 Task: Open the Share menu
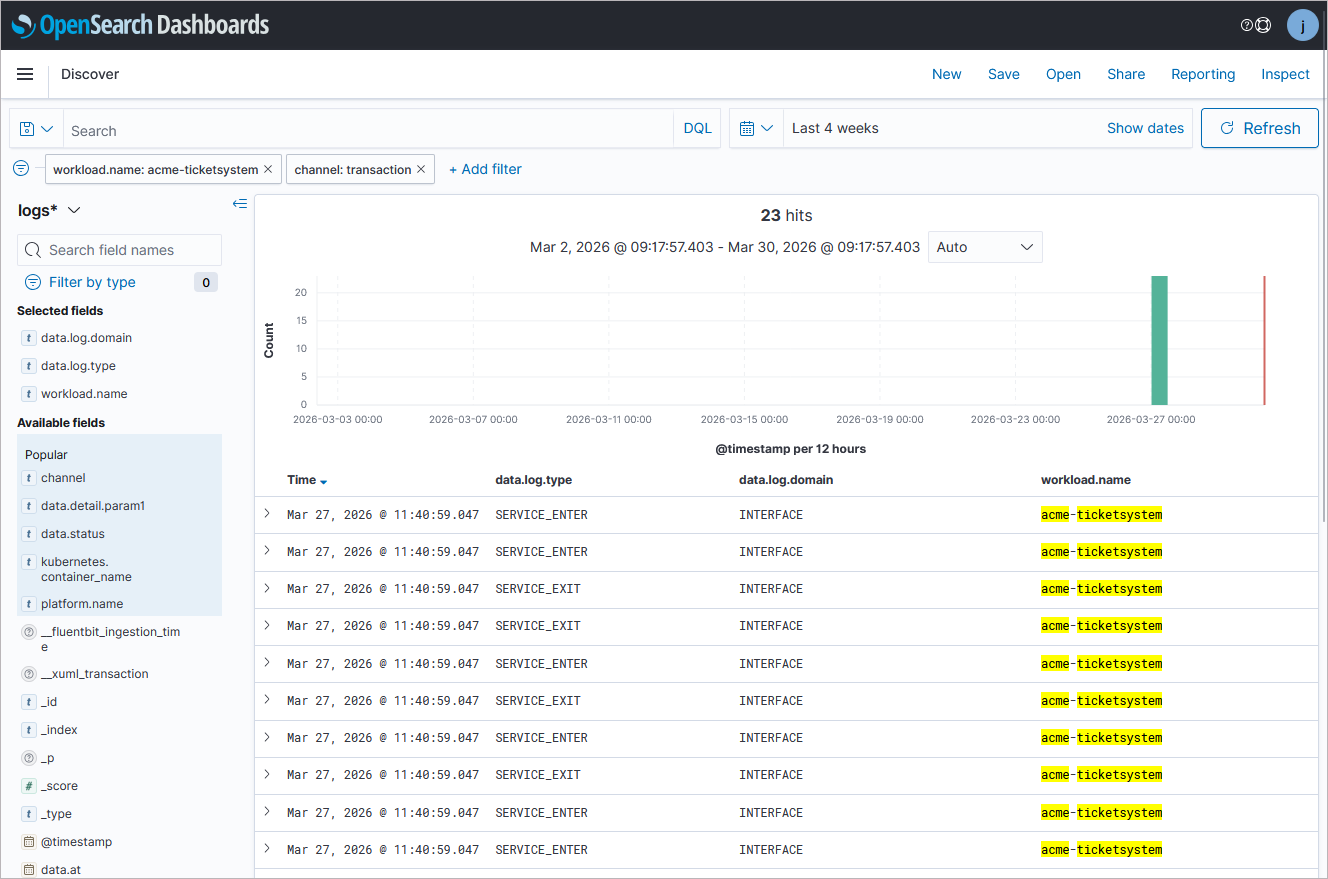[1126, 74]
